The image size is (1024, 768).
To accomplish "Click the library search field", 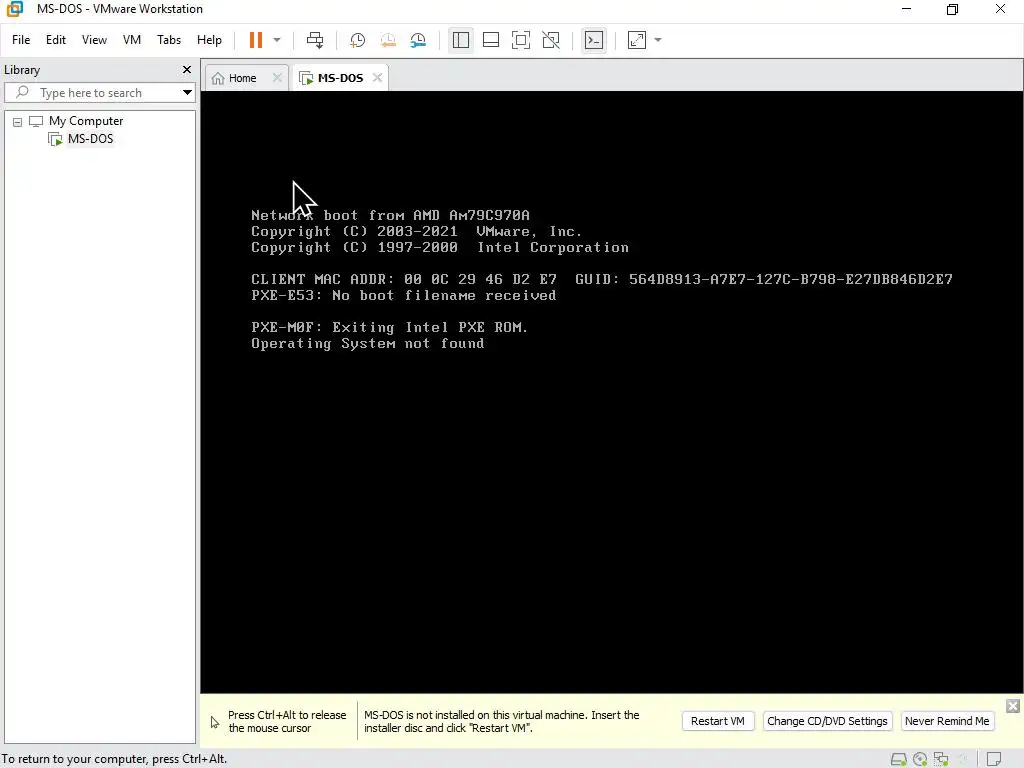I will [x=98, y=93].
